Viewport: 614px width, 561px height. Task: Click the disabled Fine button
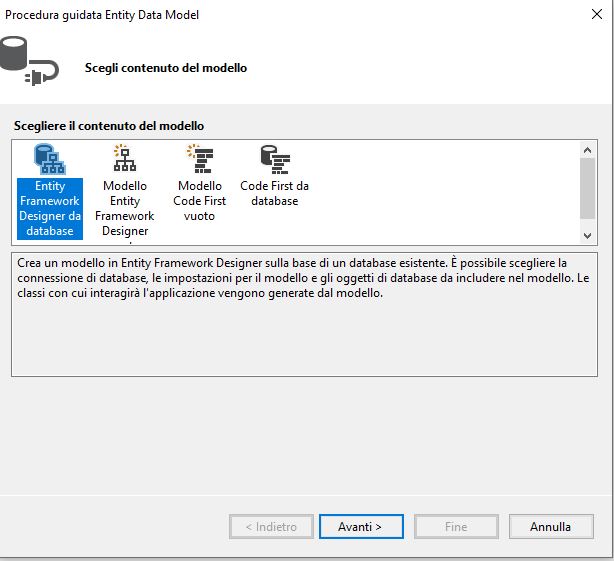pos(456,526)
